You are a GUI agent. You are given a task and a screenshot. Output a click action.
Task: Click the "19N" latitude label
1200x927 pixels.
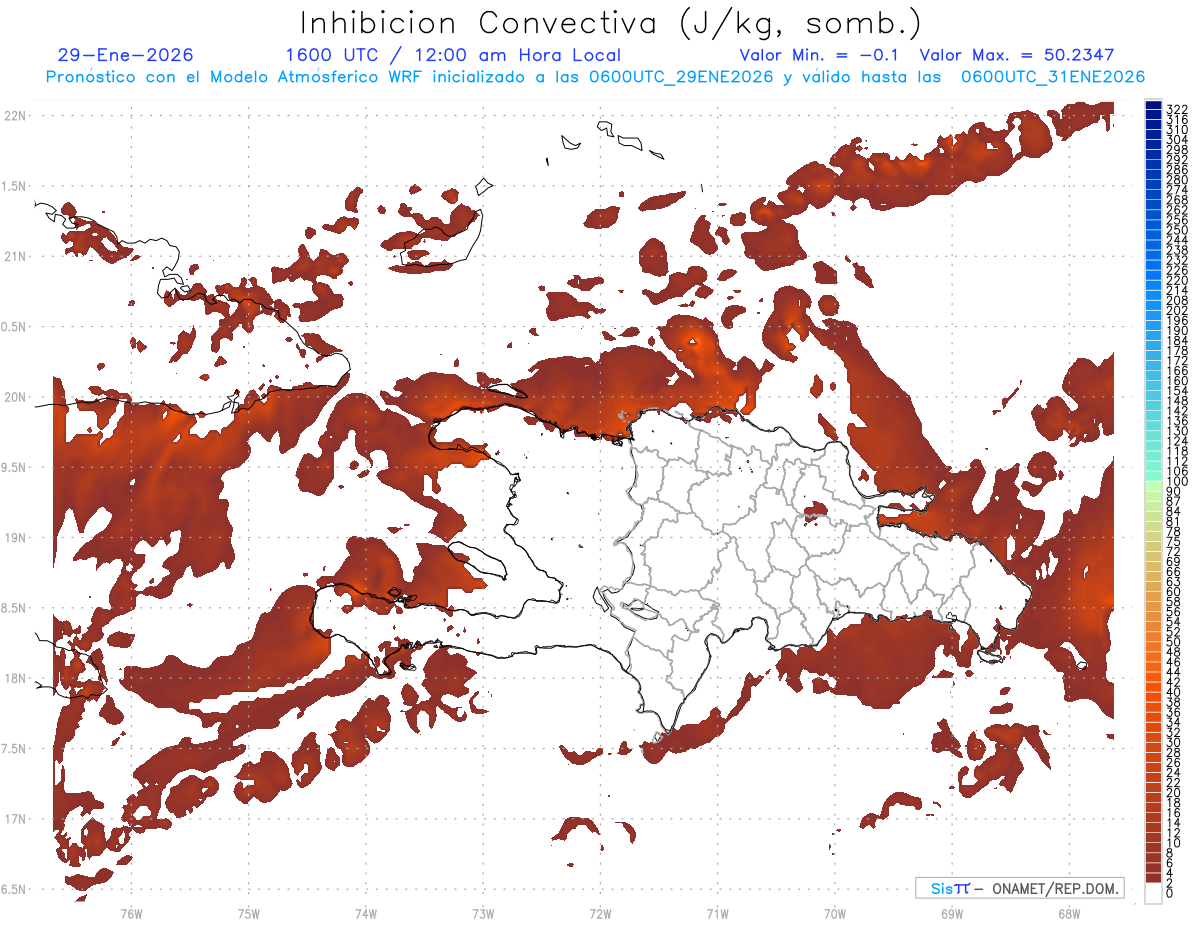point(15,538)
